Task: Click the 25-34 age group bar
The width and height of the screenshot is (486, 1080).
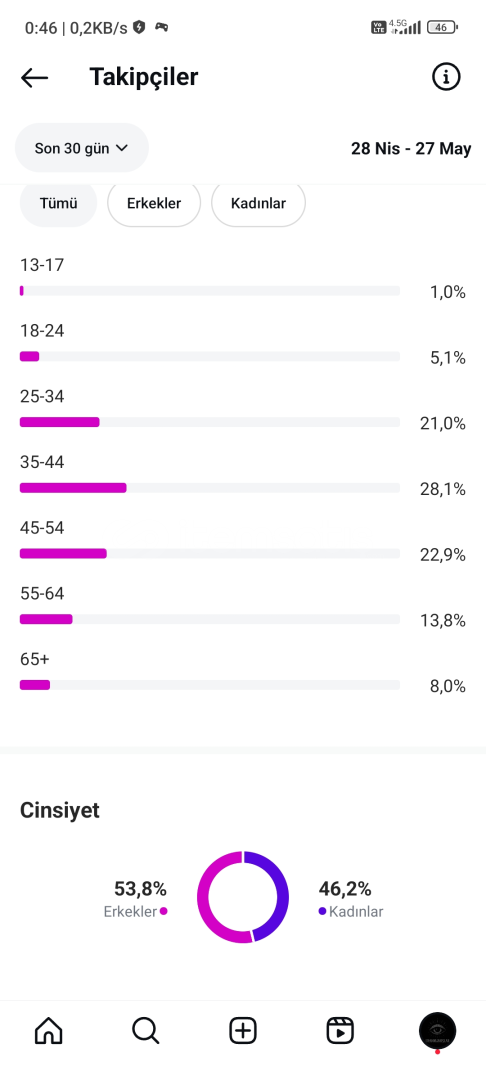Action: pyautogui.click(x=210, y=422)
